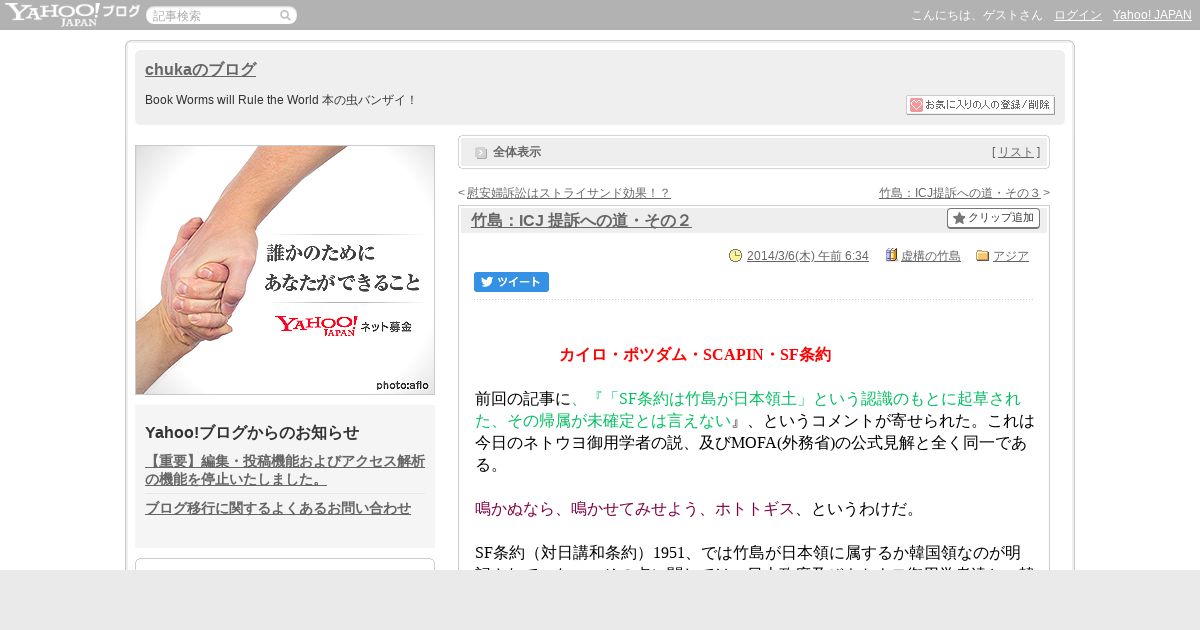Viewport: 1200px width, 630px height.
Task: Click the Yahoo! JAPAN blog logo
Action: [72, 14]
